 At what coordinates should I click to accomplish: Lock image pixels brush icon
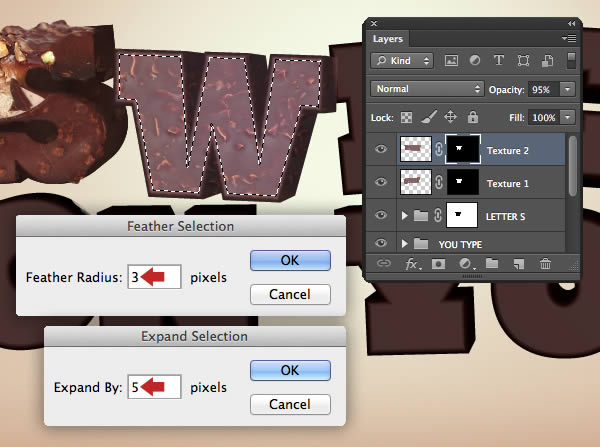tap(429, 117)
